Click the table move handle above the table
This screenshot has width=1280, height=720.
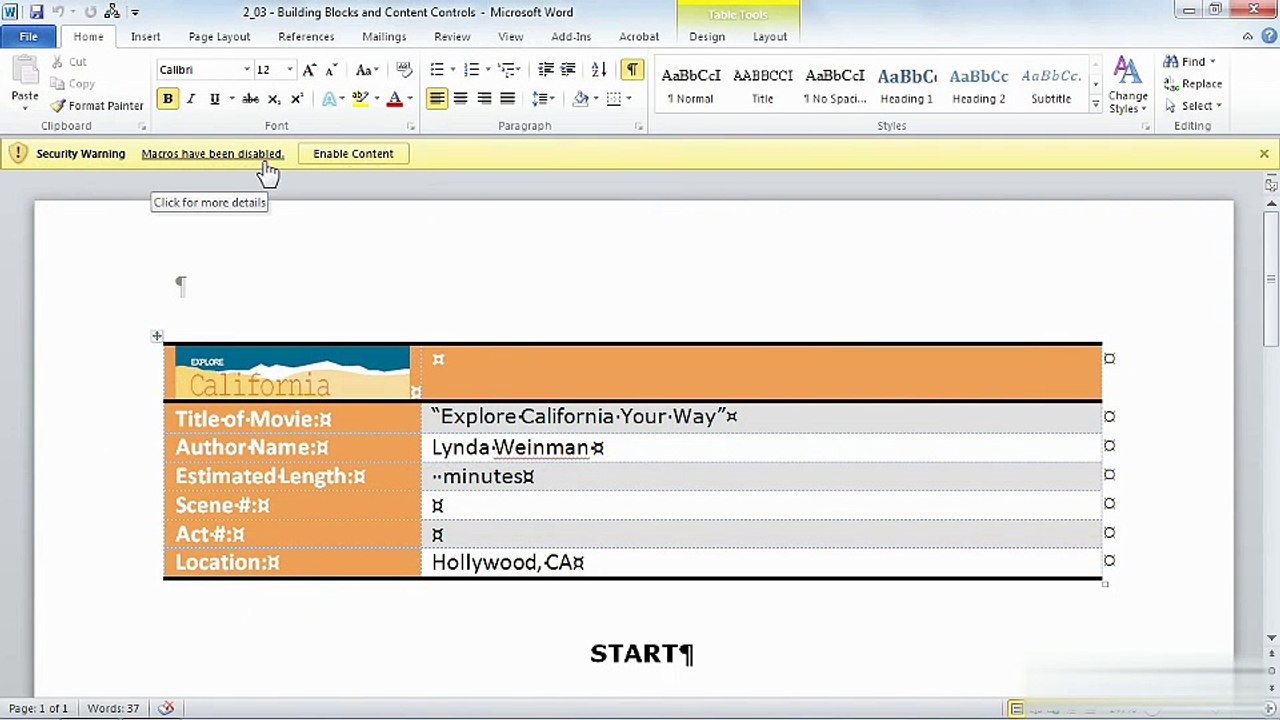(x=157, y=336)
